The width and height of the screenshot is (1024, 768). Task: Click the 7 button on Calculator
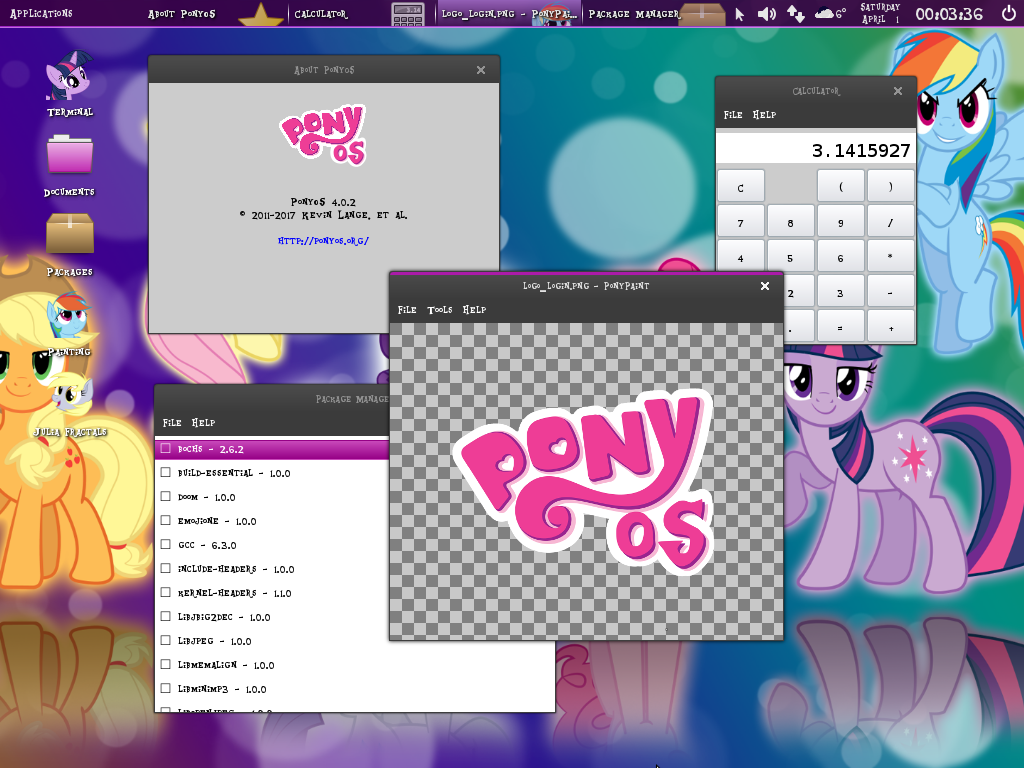(x=741, y=222)
